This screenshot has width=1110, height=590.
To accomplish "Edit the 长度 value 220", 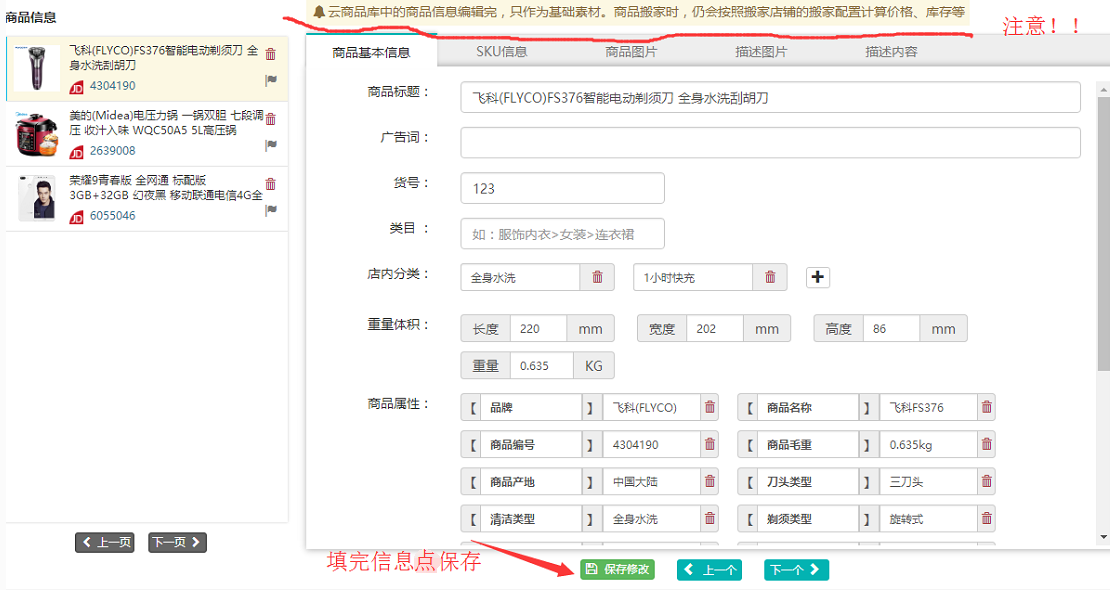I will (538, 329).
